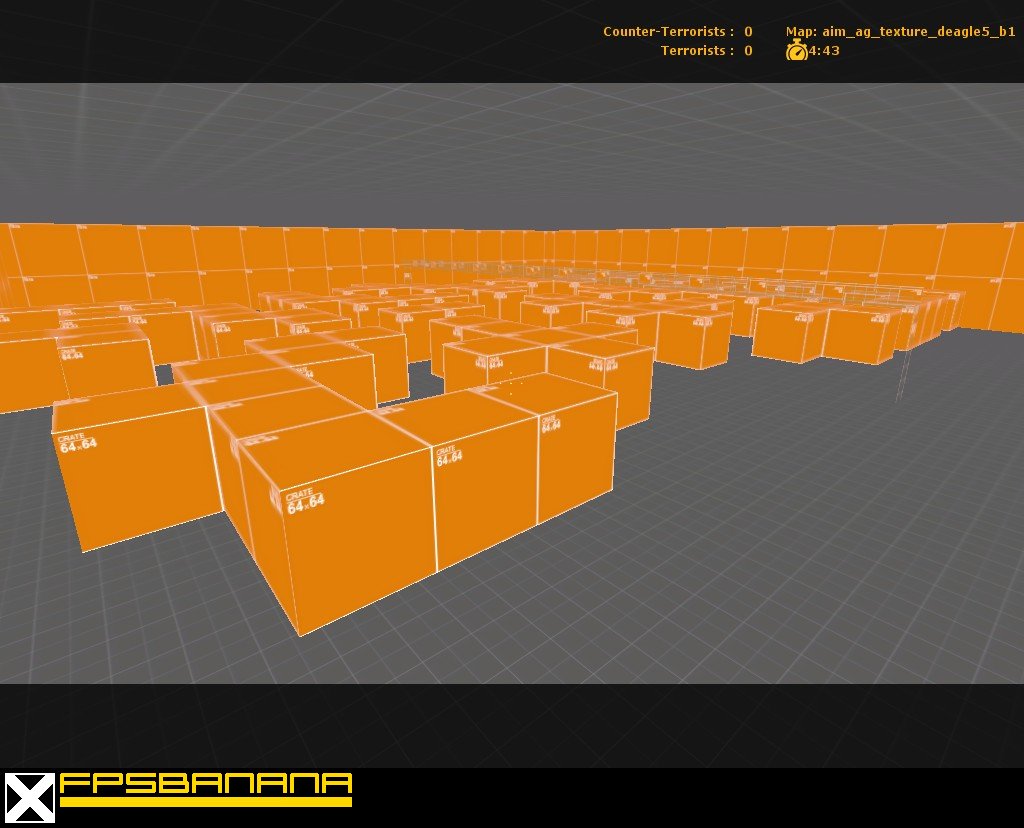Click the FPSBANANA X logo icon
Viewport: 1024px width, 828px height.
point(28,798)
